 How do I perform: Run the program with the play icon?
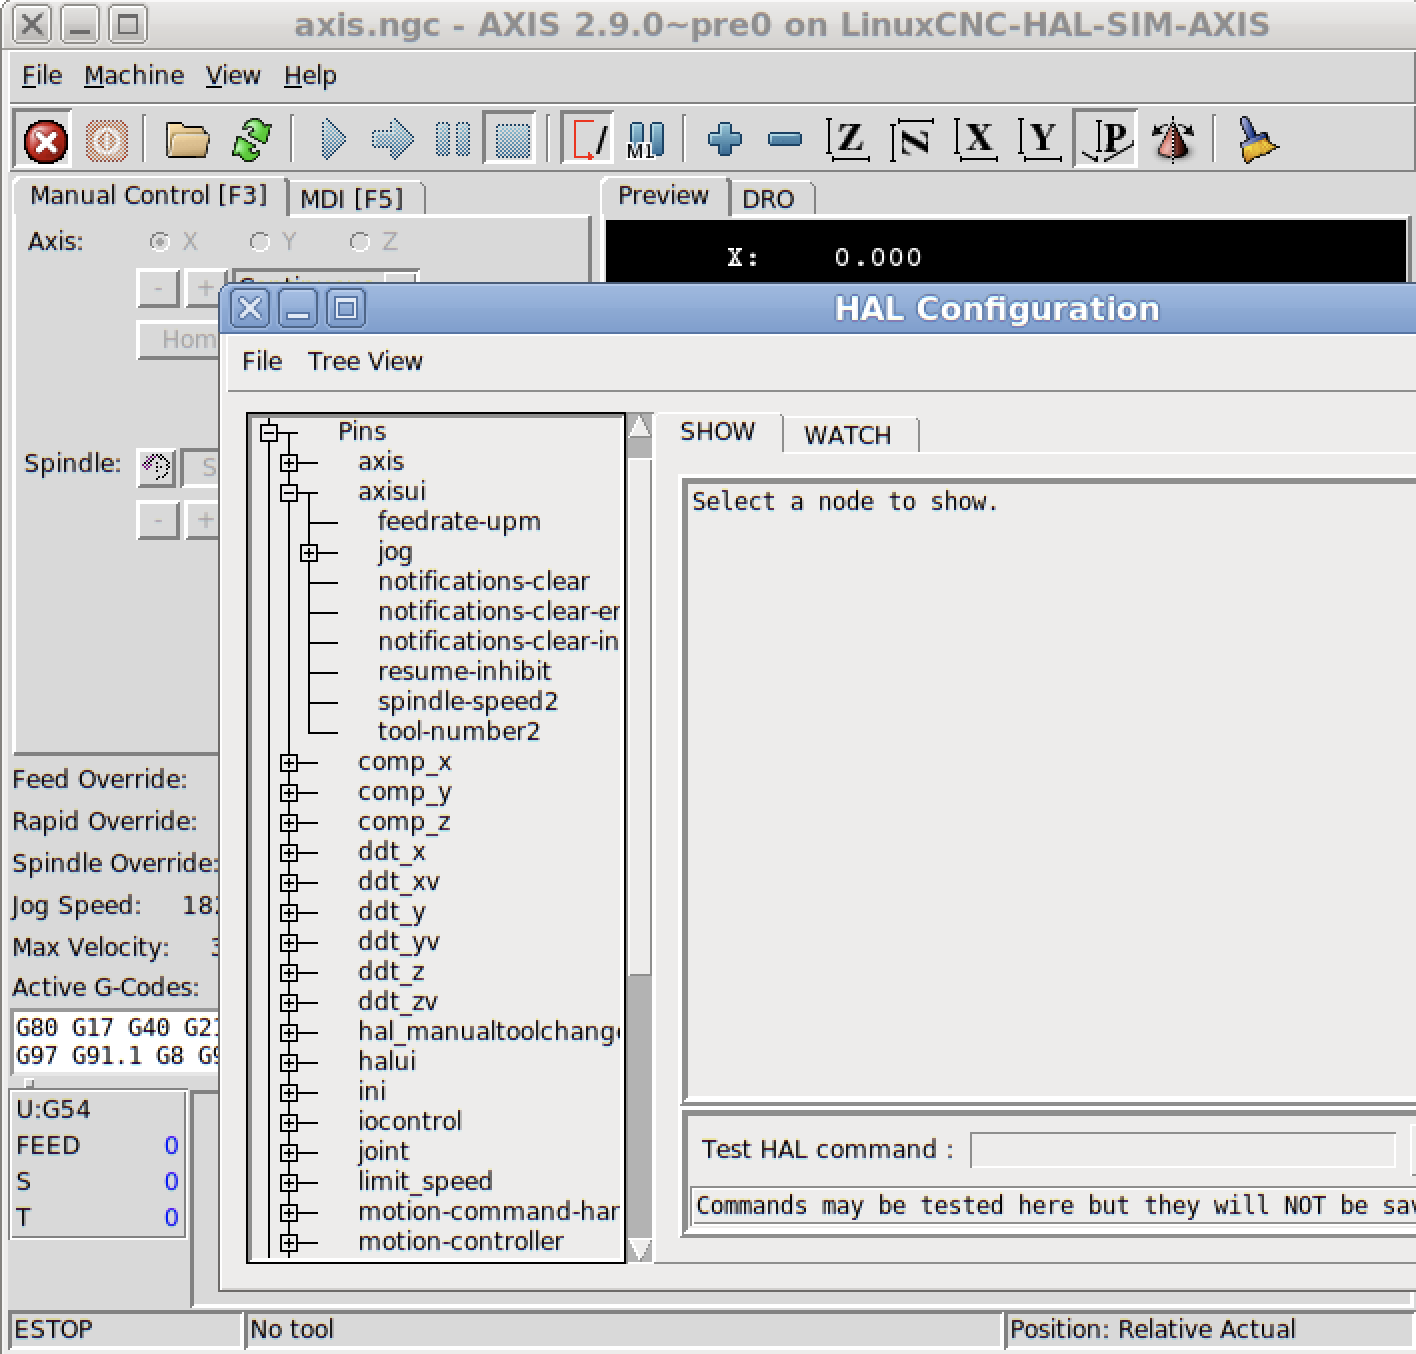pos(333,139)
